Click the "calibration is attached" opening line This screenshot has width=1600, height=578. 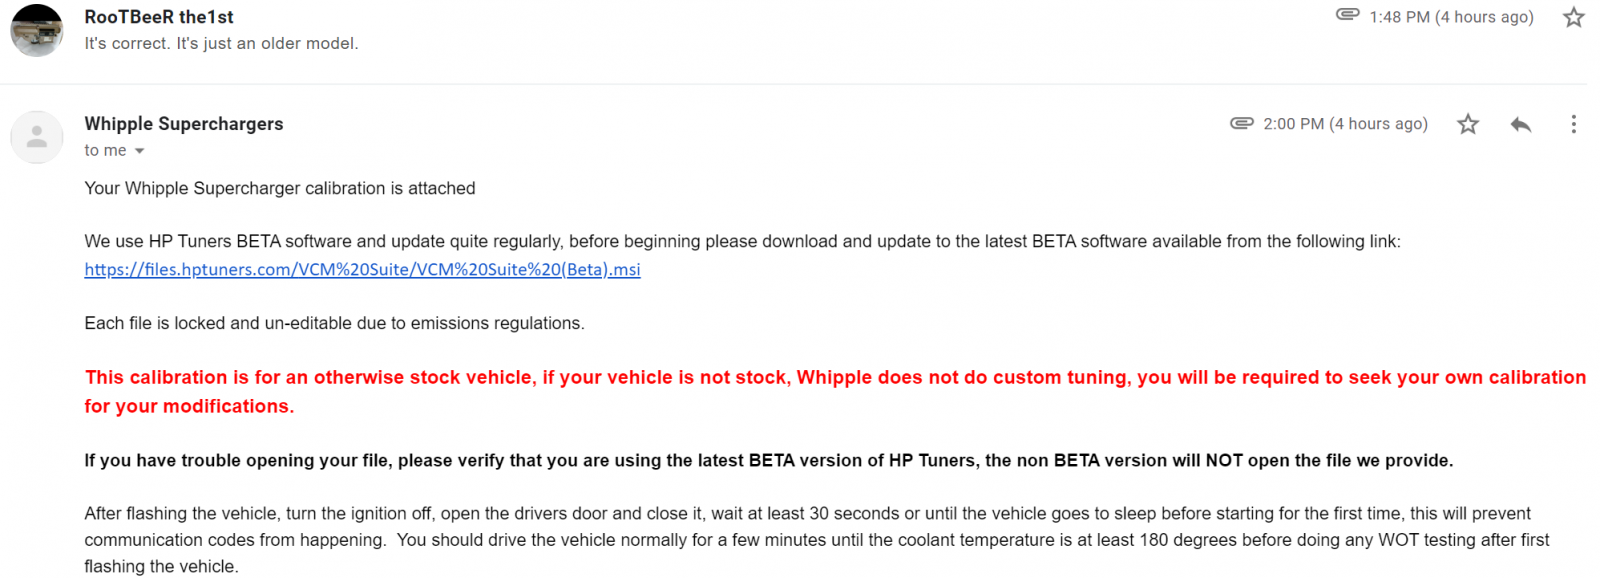tap(280, 189)
